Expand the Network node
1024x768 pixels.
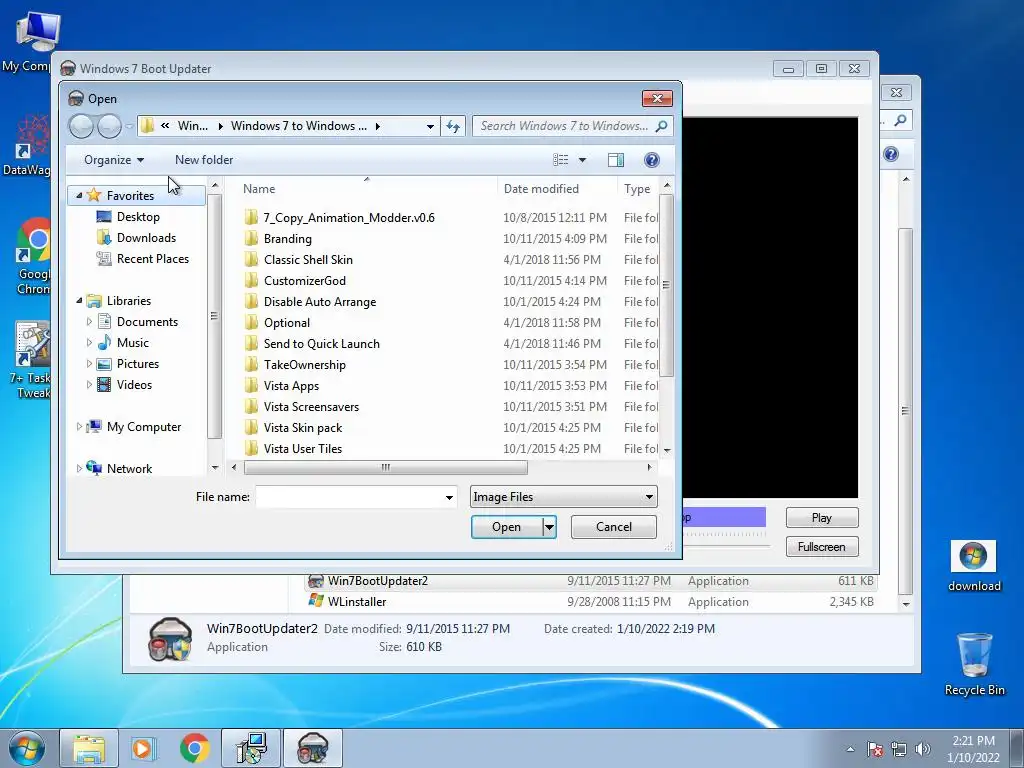point(79,468)
